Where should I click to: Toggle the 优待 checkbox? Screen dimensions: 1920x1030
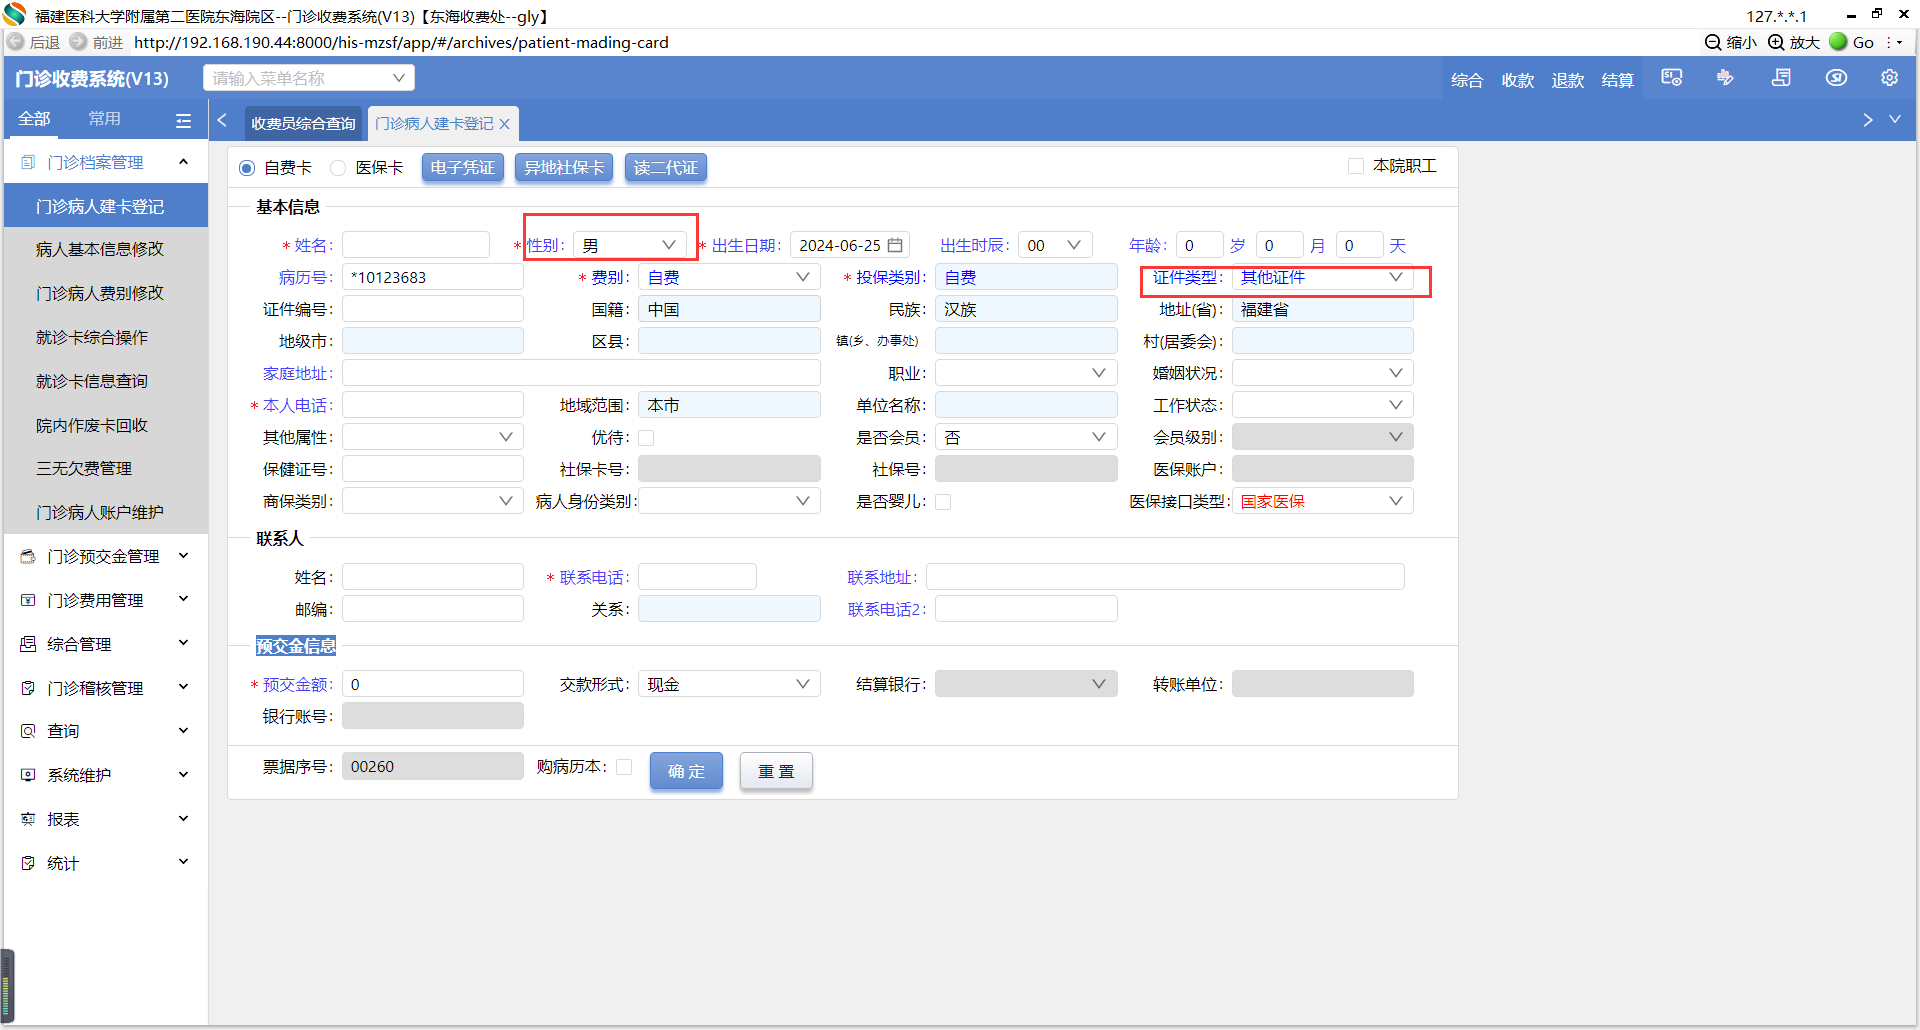(x=646, y=438)
